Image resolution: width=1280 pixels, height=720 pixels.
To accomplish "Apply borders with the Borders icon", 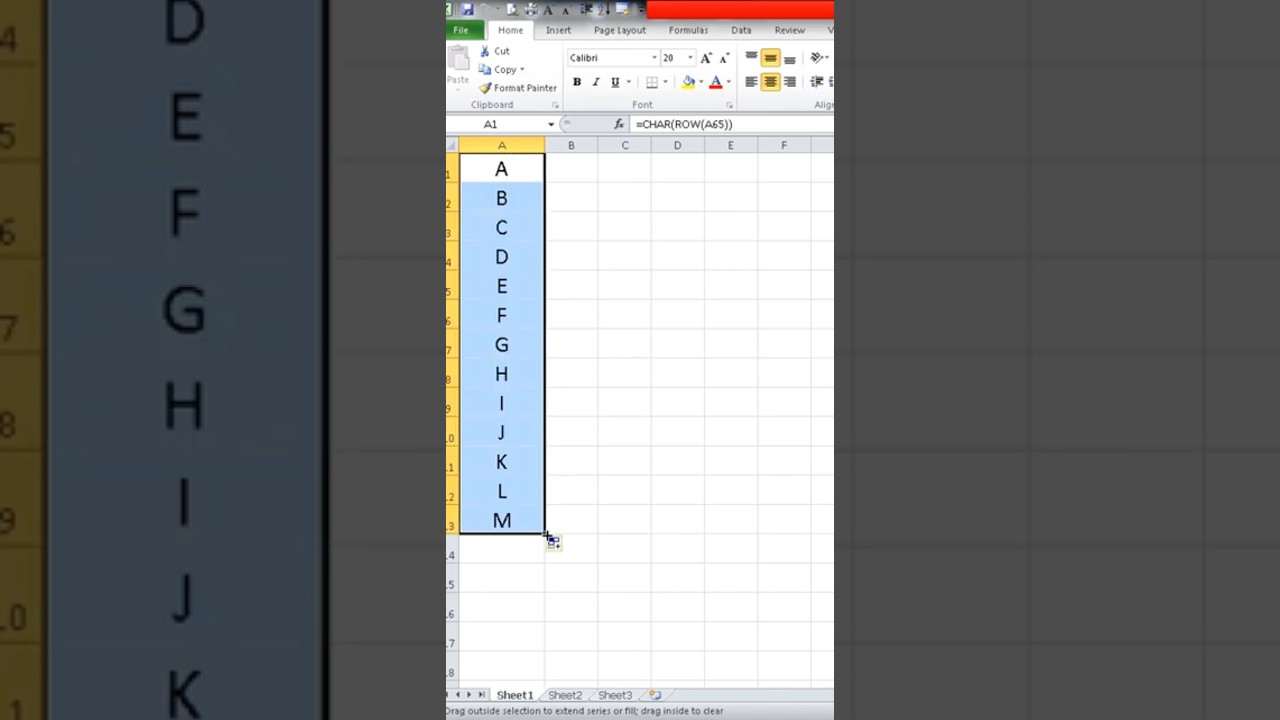I will click(x=652, y=82).
